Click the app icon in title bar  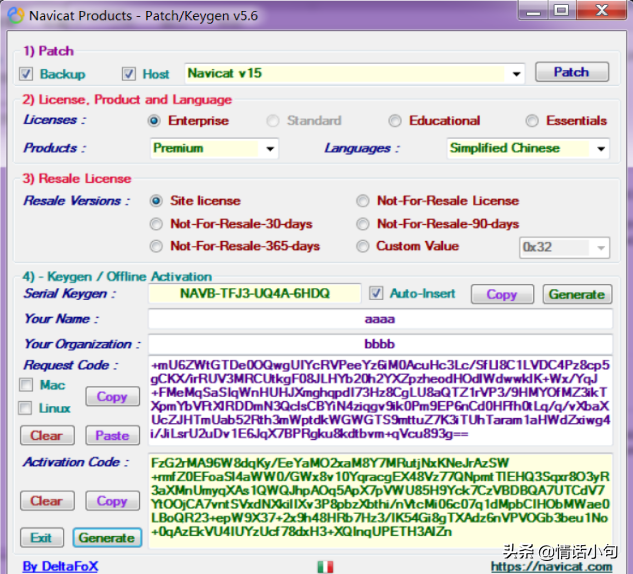(x=13, y=12)
